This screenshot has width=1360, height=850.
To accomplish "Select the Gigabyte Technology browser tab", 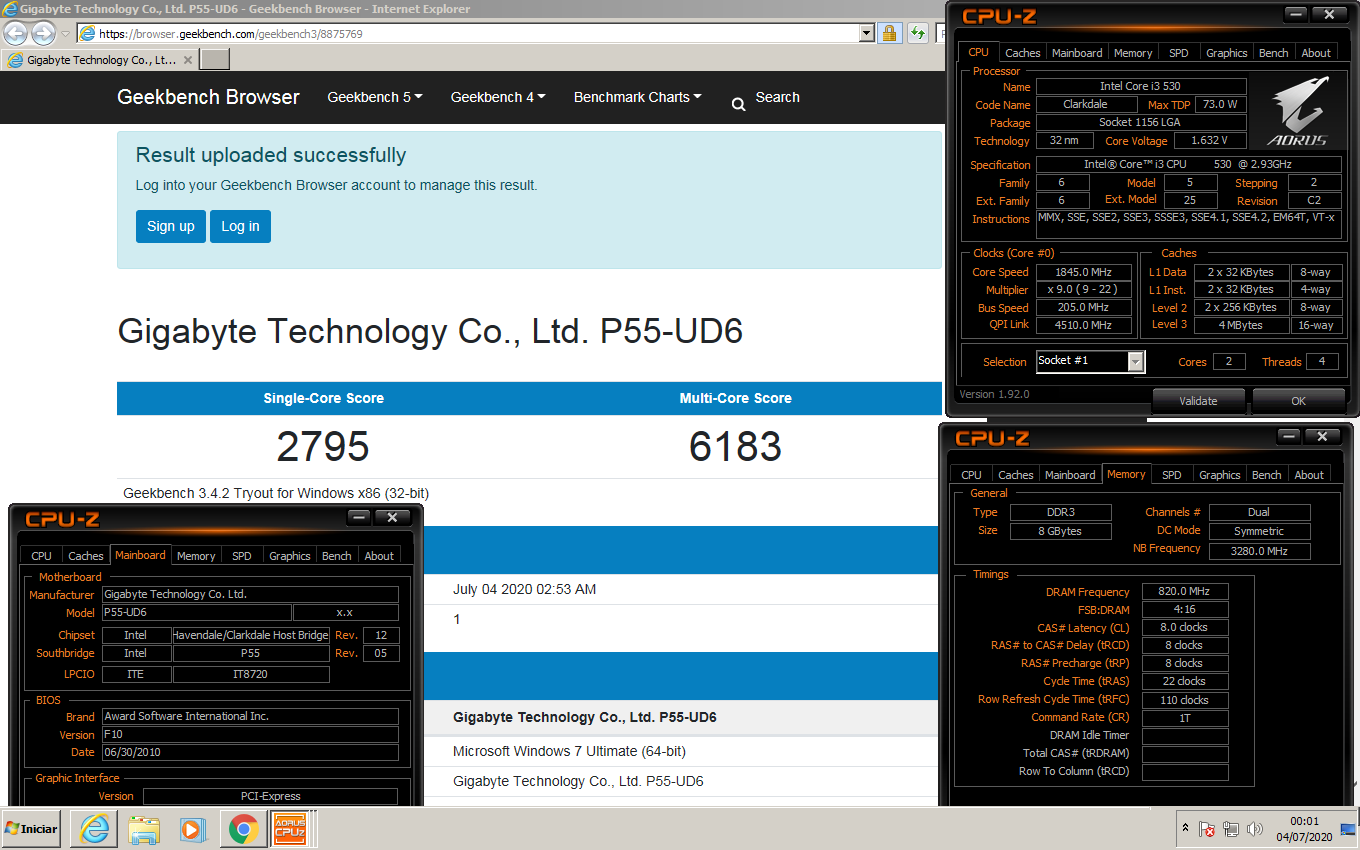I will pyautogui.click(x=100, y=60).
